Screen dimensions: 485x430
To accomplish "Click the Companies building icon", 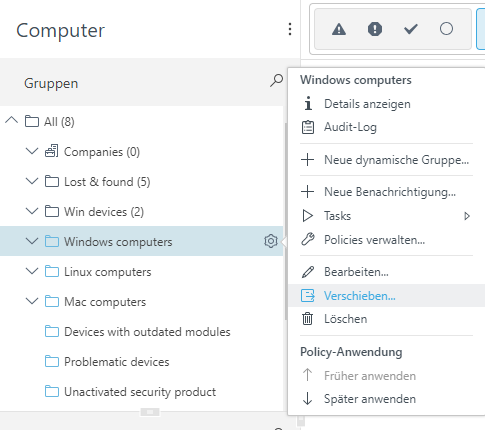I will [52, 151].
